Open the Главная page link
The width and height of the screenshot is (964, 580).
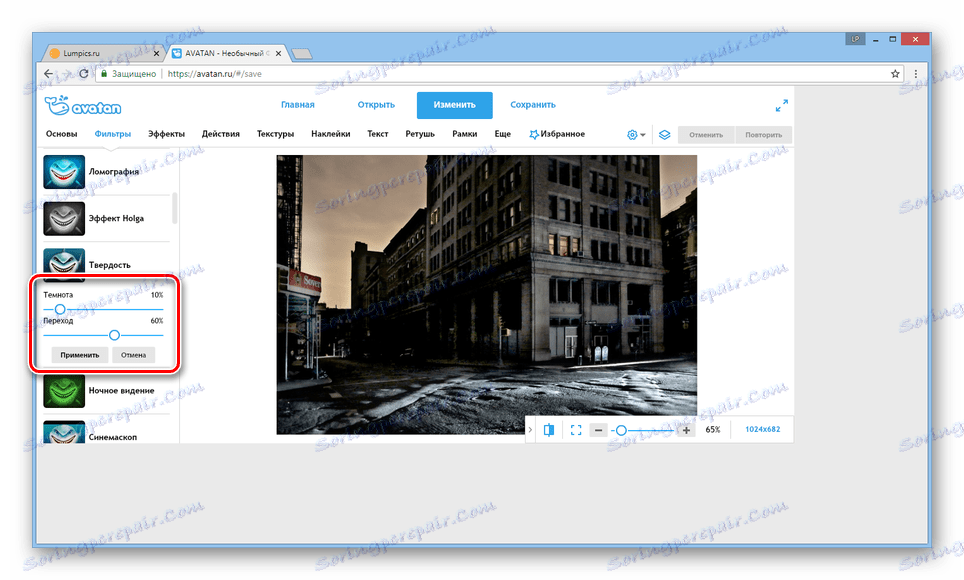[x=298, y=105]
